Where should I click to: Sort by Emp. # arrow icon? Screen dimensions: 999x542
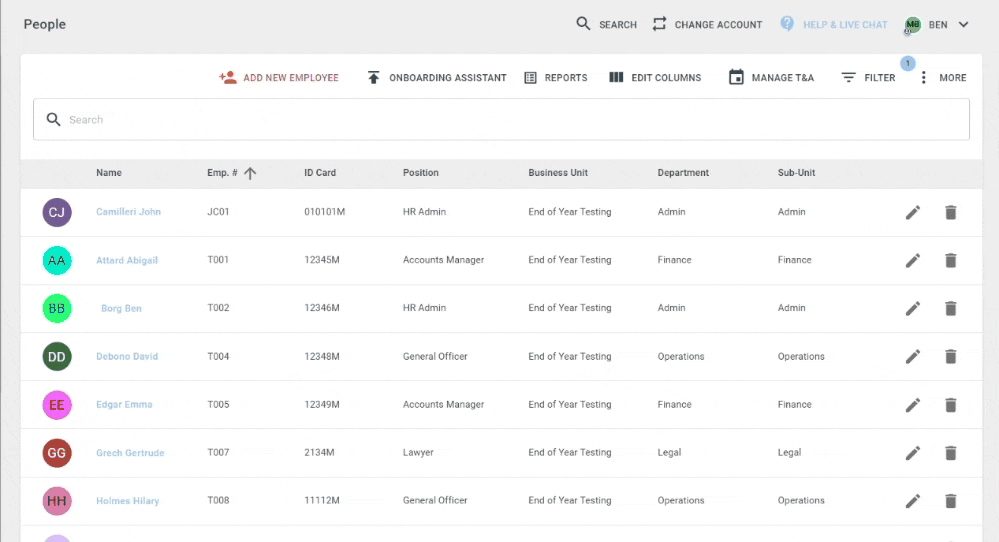click(250, 173)
